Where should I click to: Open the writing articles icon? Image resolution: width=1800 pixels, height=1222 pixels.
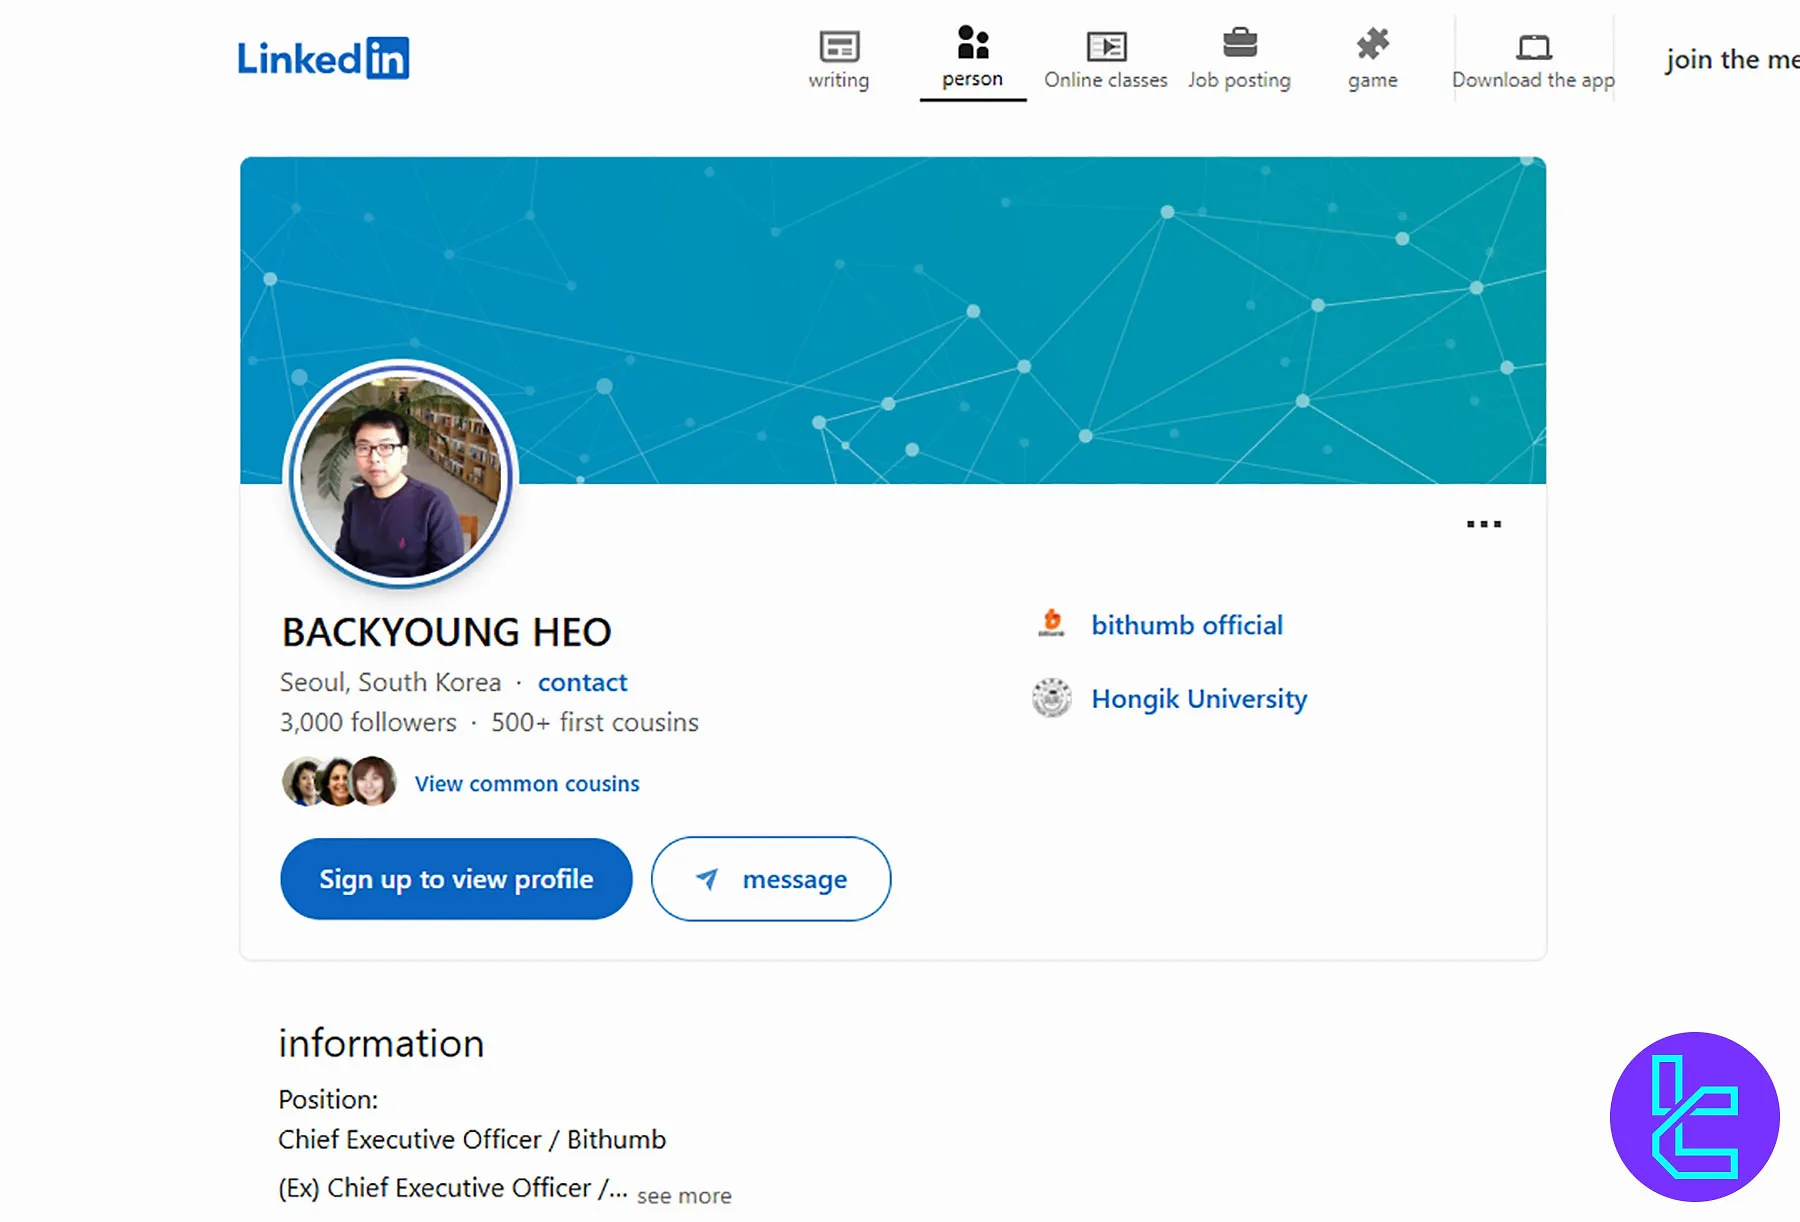point(839,46)
